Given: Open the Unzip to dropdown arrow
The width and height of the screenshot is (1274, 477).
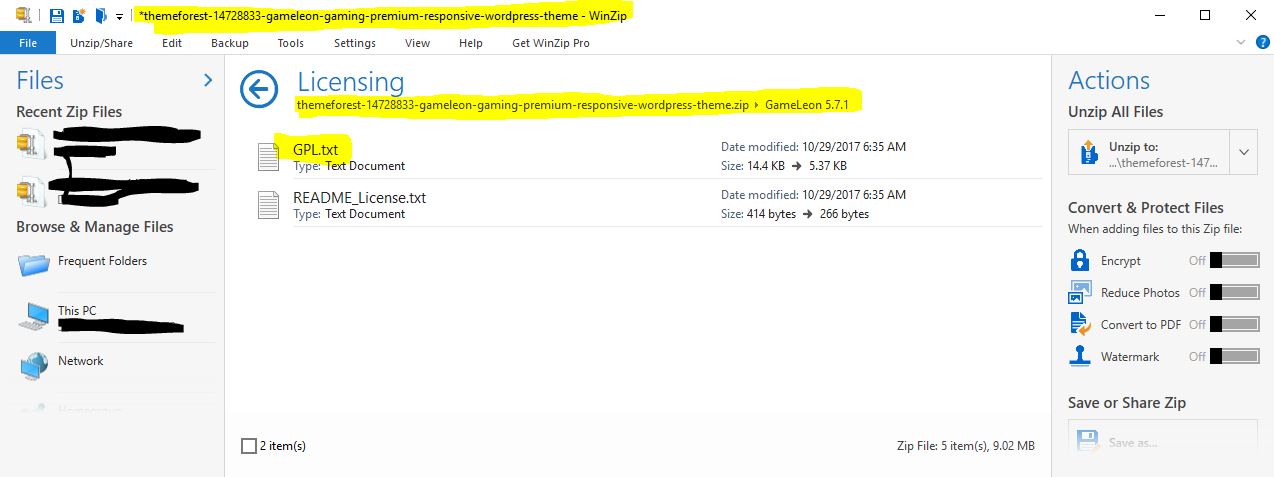Looking at the screenshot, I should 1243,152.
